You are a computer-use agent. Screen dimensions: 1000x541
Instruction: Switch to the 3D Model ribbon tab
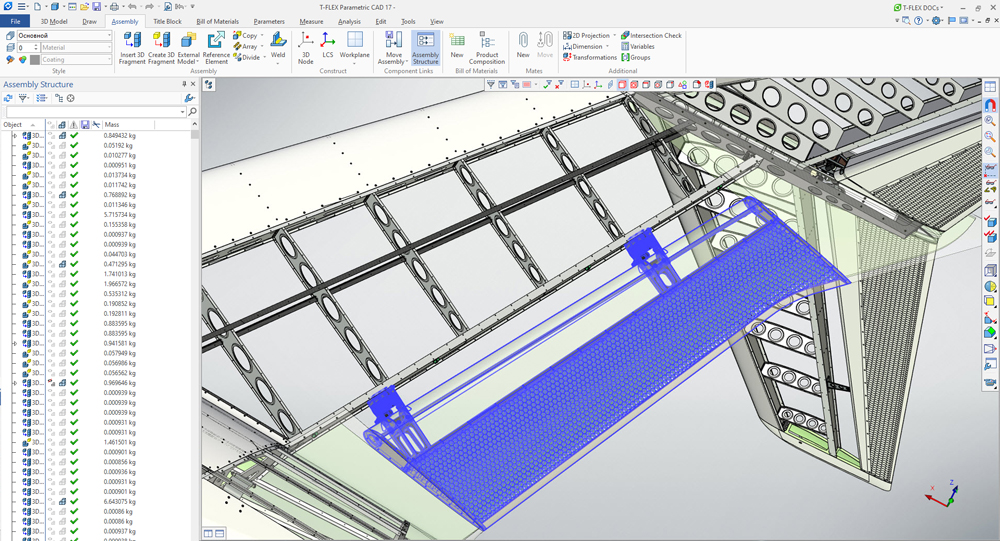(x=54, y=21)
